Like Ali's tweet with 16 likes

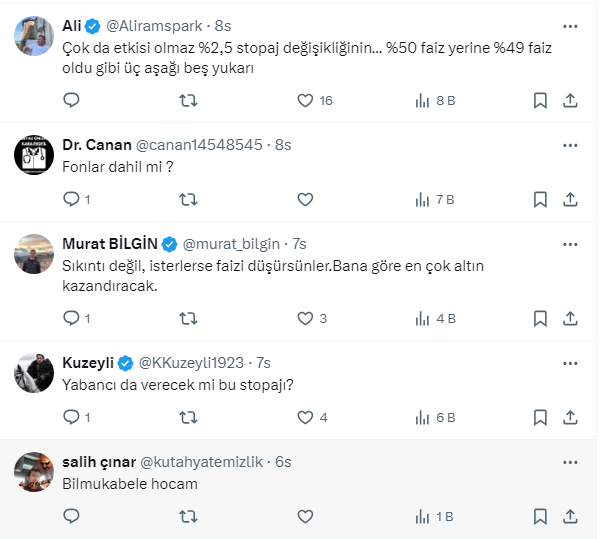coord(306,100)
